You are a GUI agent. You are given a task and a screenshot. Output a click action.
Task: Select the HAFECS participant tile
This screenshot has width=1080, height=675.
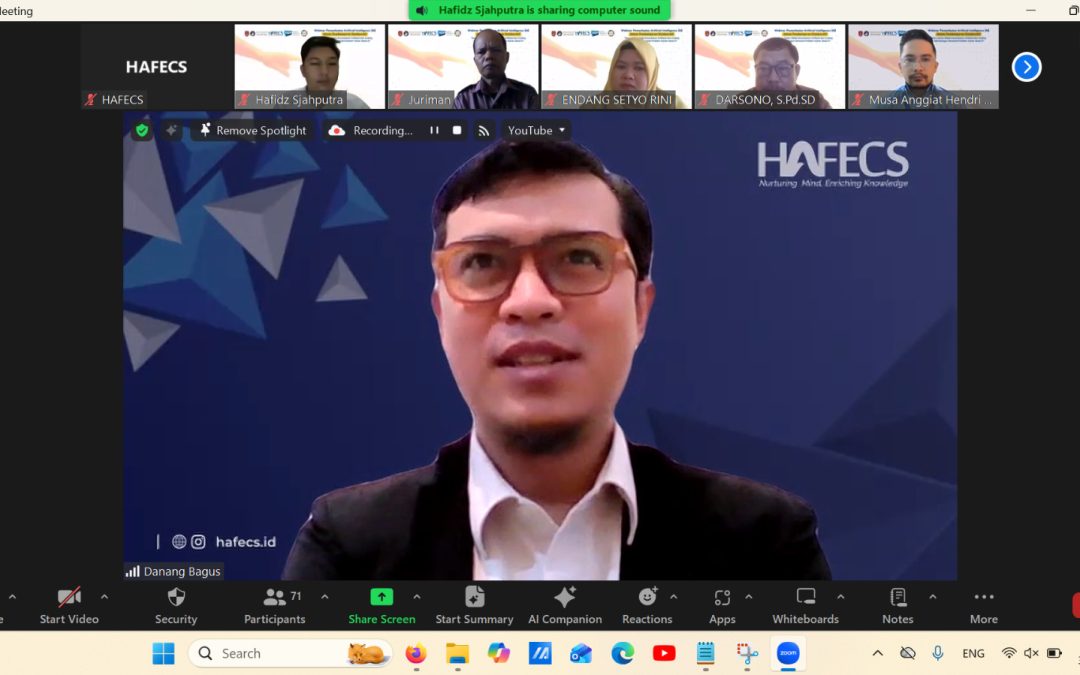click(x=156, y=67)
